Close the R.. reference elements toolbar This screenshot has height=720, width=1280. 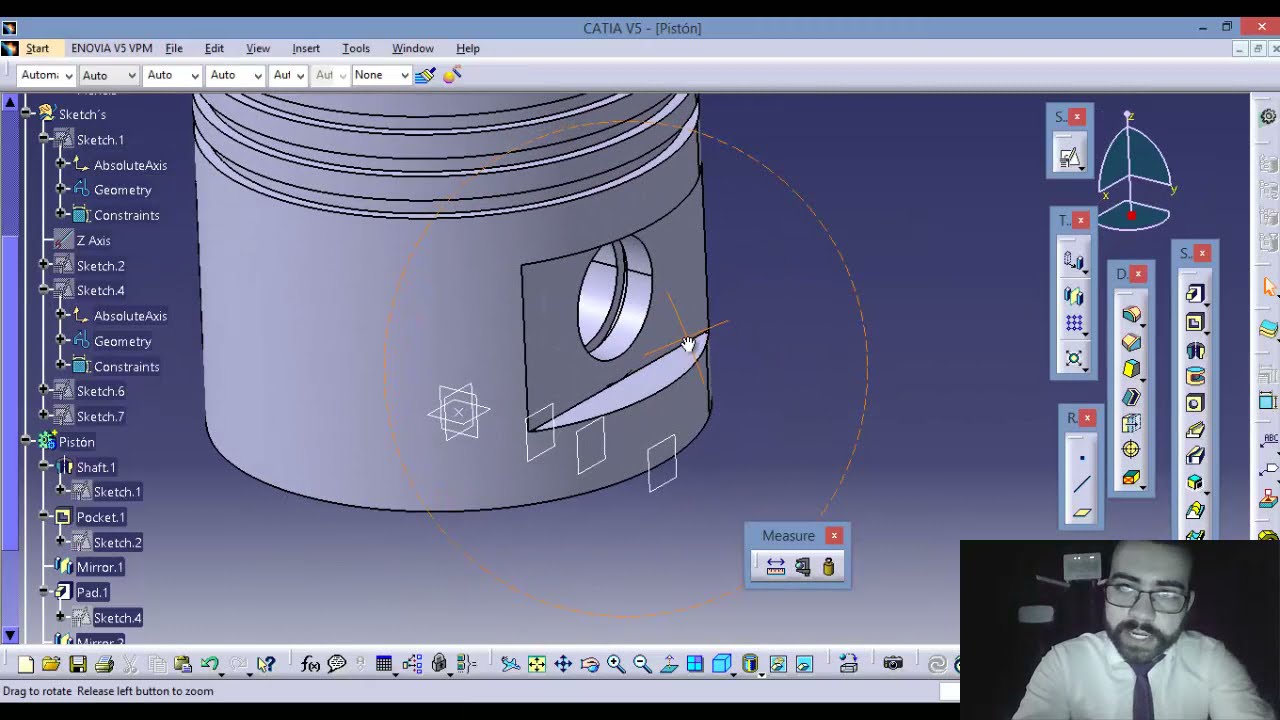click(1088, 418)
